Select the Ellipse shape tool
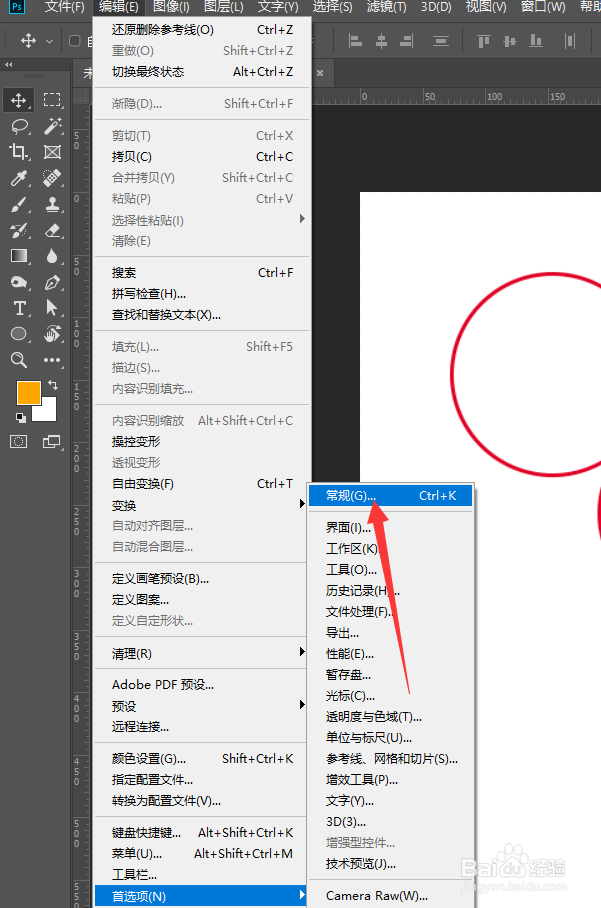 pyautogui.click(x=19, y=334)
